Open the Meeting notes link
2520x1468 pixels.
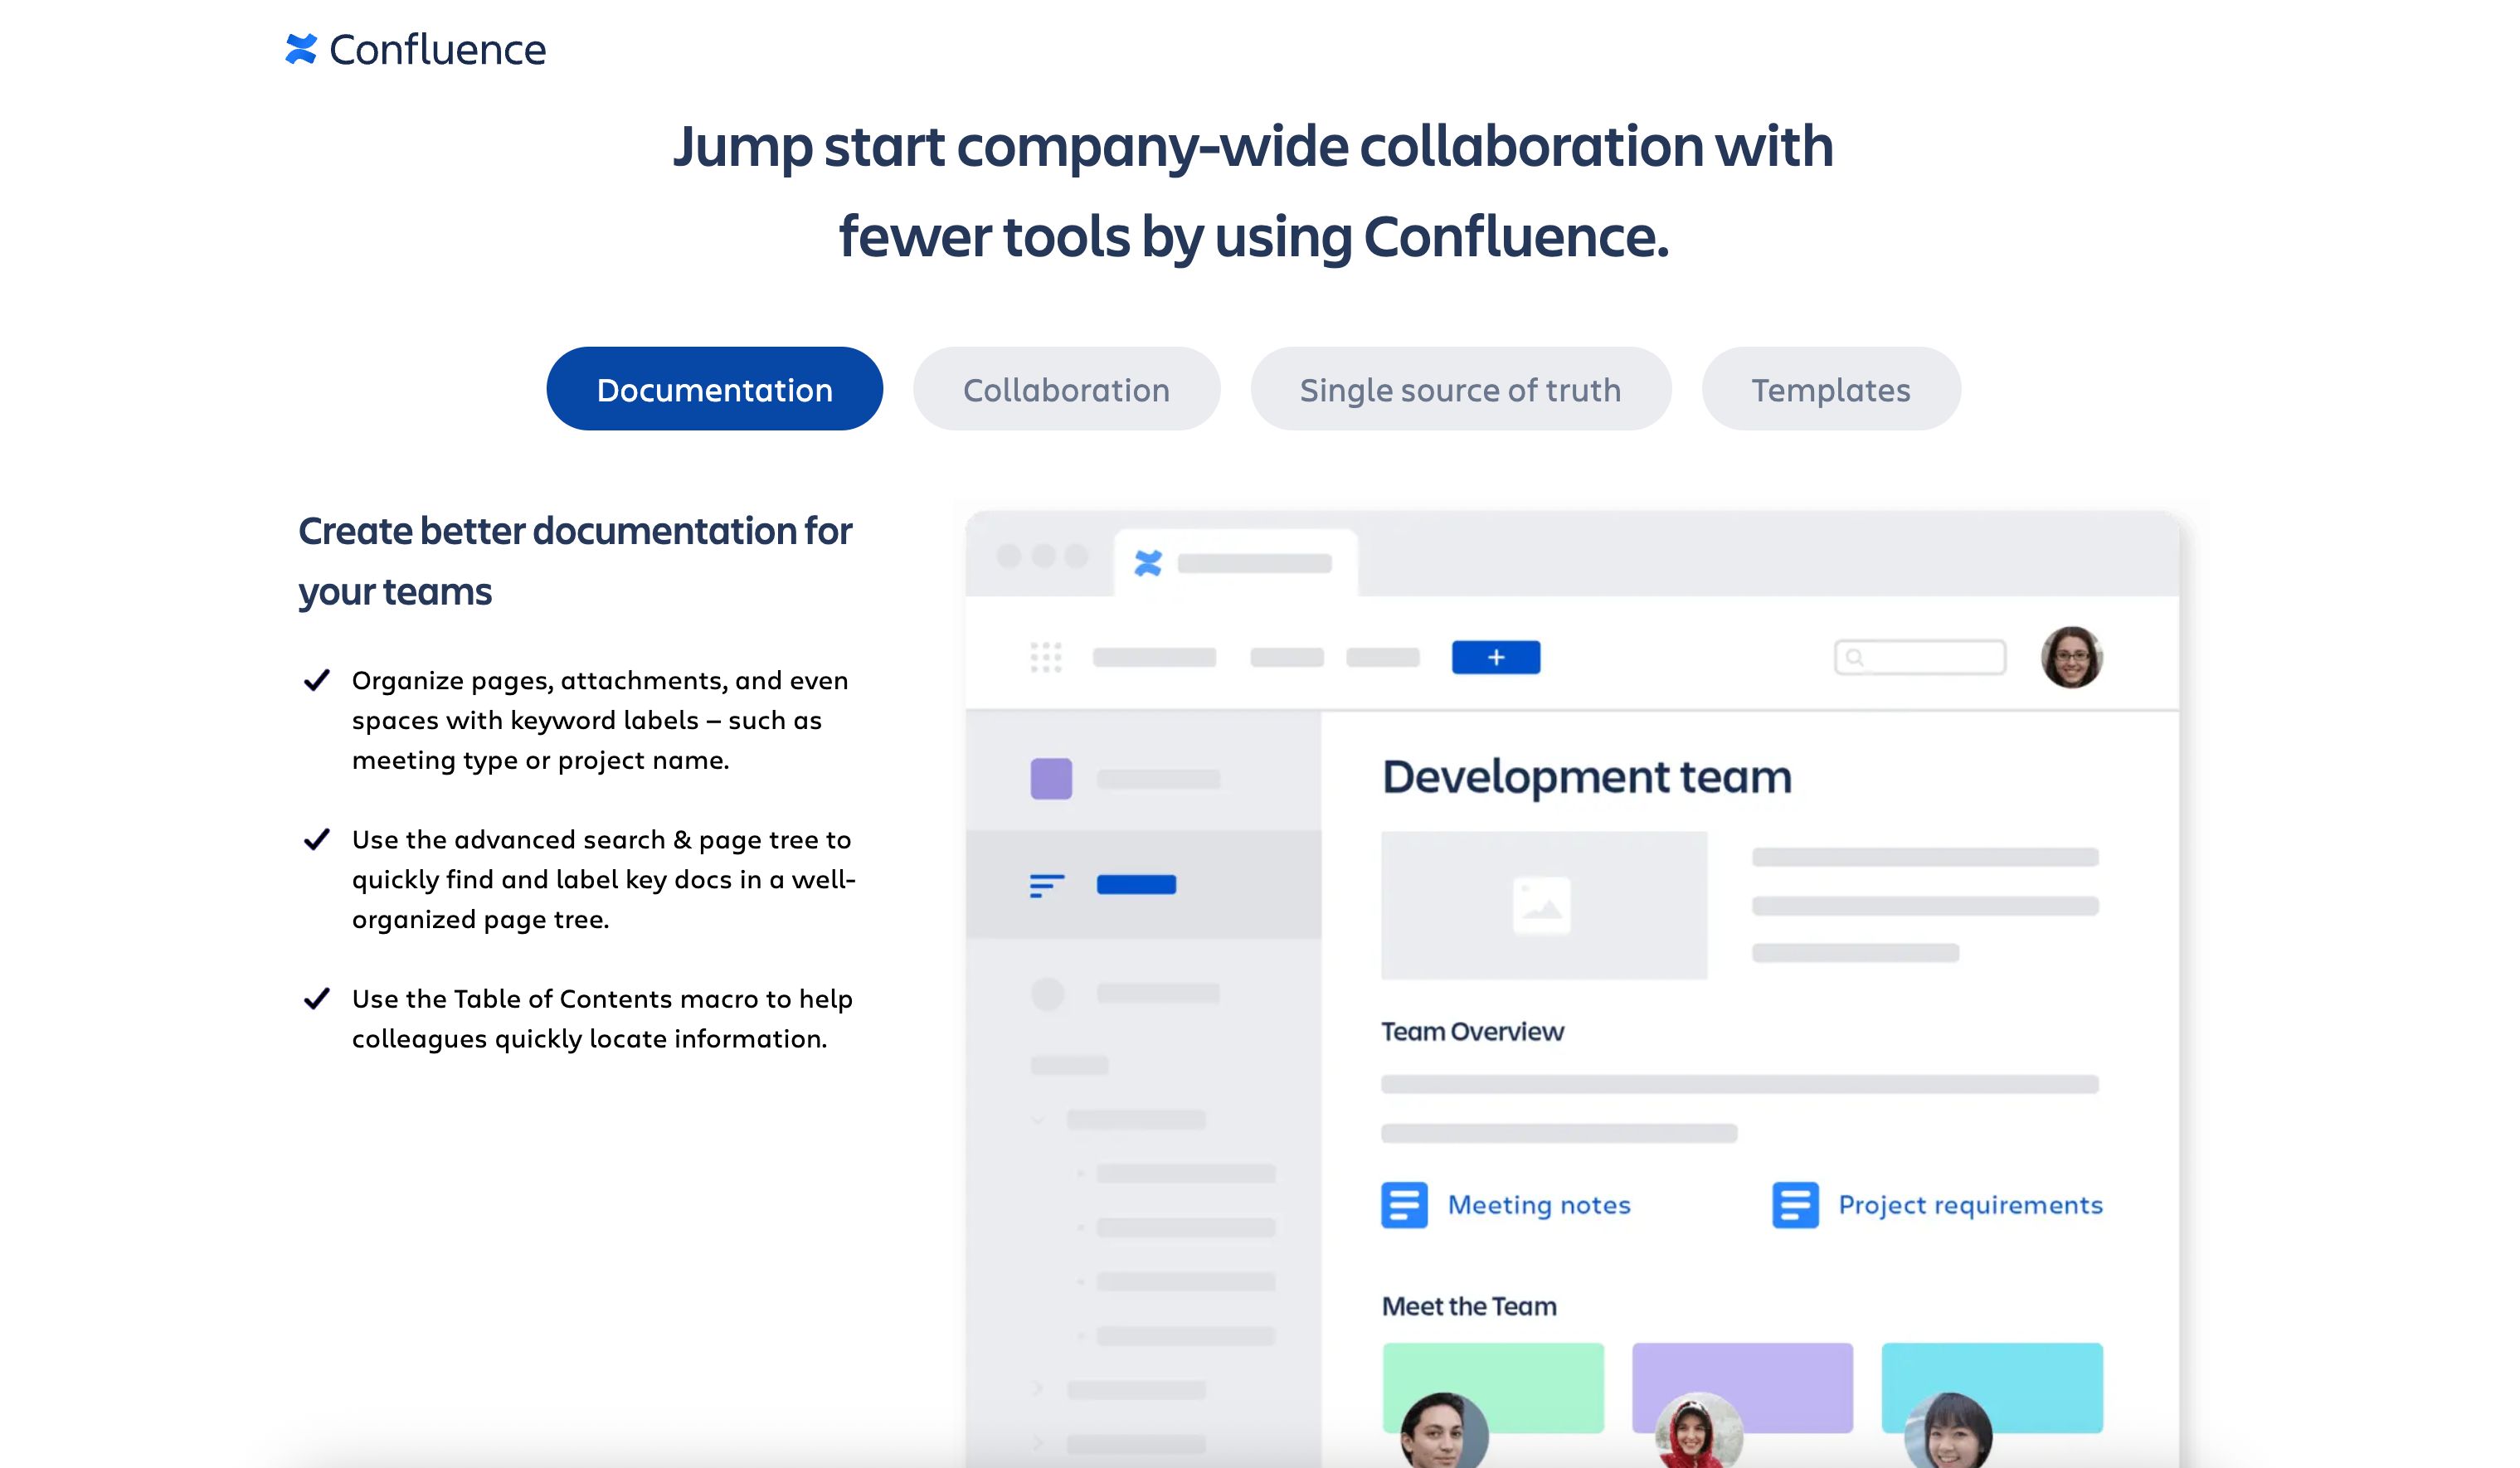click(x=1539, y=1205)
